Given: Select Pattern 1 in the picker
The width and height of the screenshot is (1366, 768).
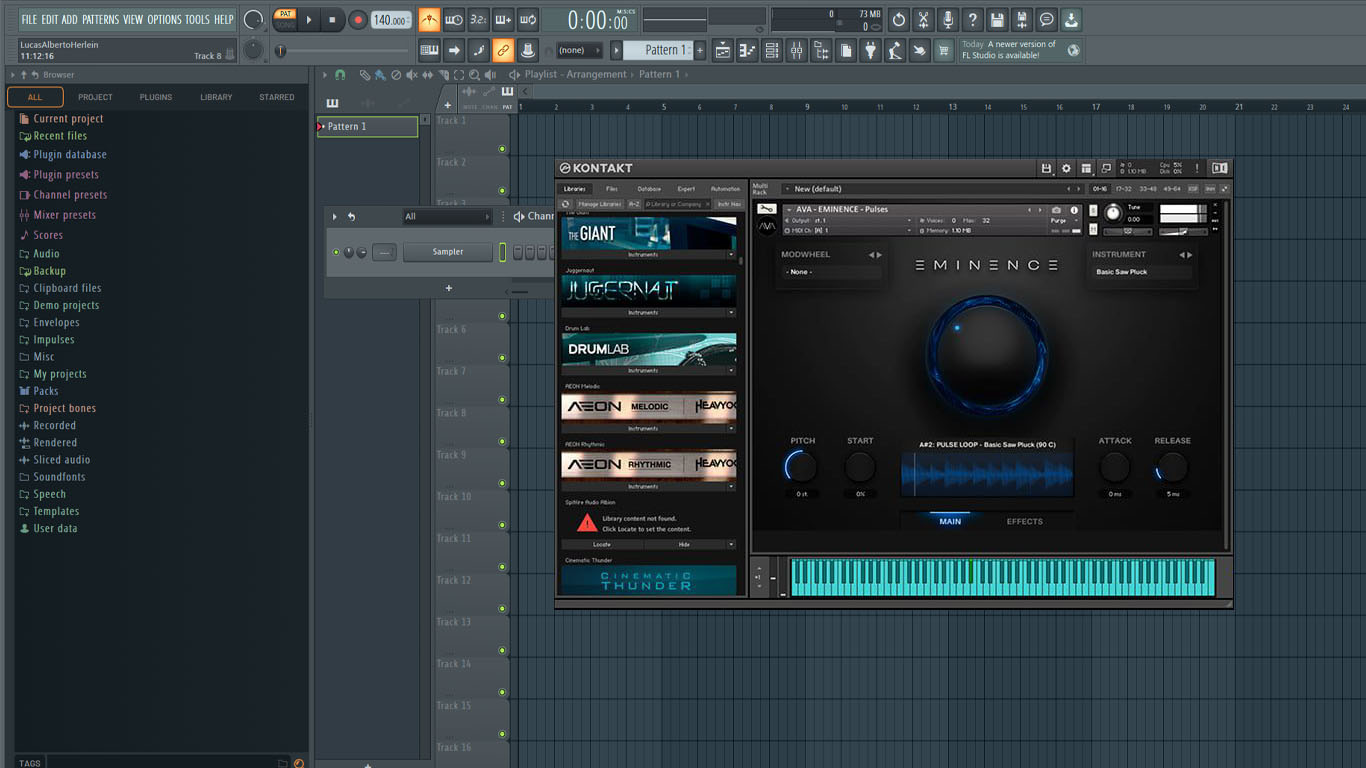Looking at the screenshot, I should coord(367,127).
